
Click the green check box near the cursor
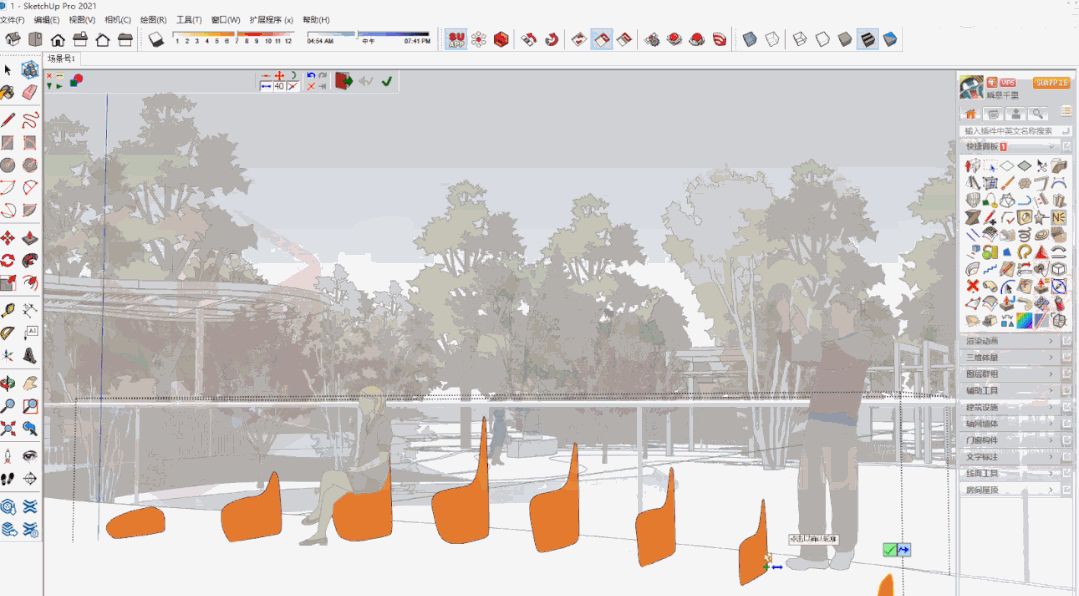pyautogui.click(x=890, y=550)
